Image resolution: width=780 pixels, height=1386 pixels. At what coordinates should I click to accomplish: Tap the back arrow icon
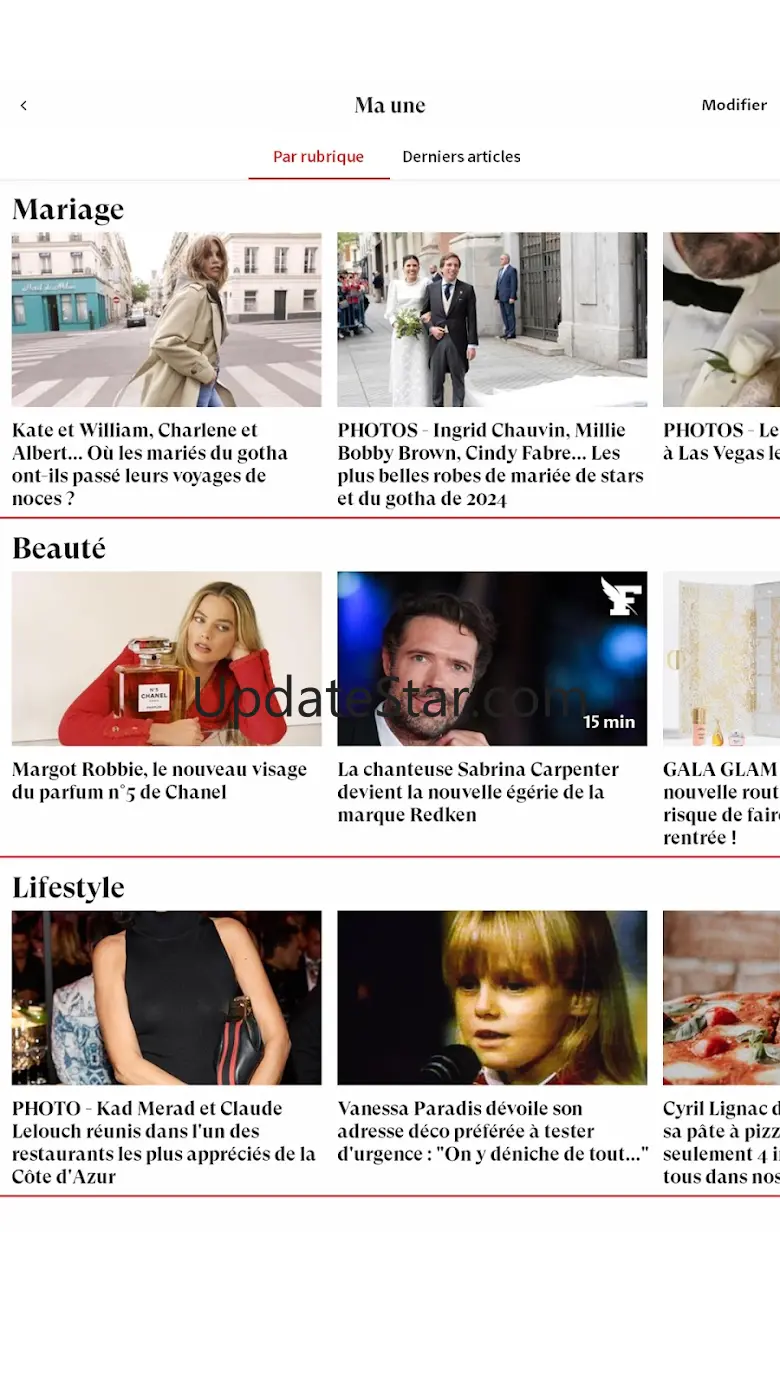[24, 105]
